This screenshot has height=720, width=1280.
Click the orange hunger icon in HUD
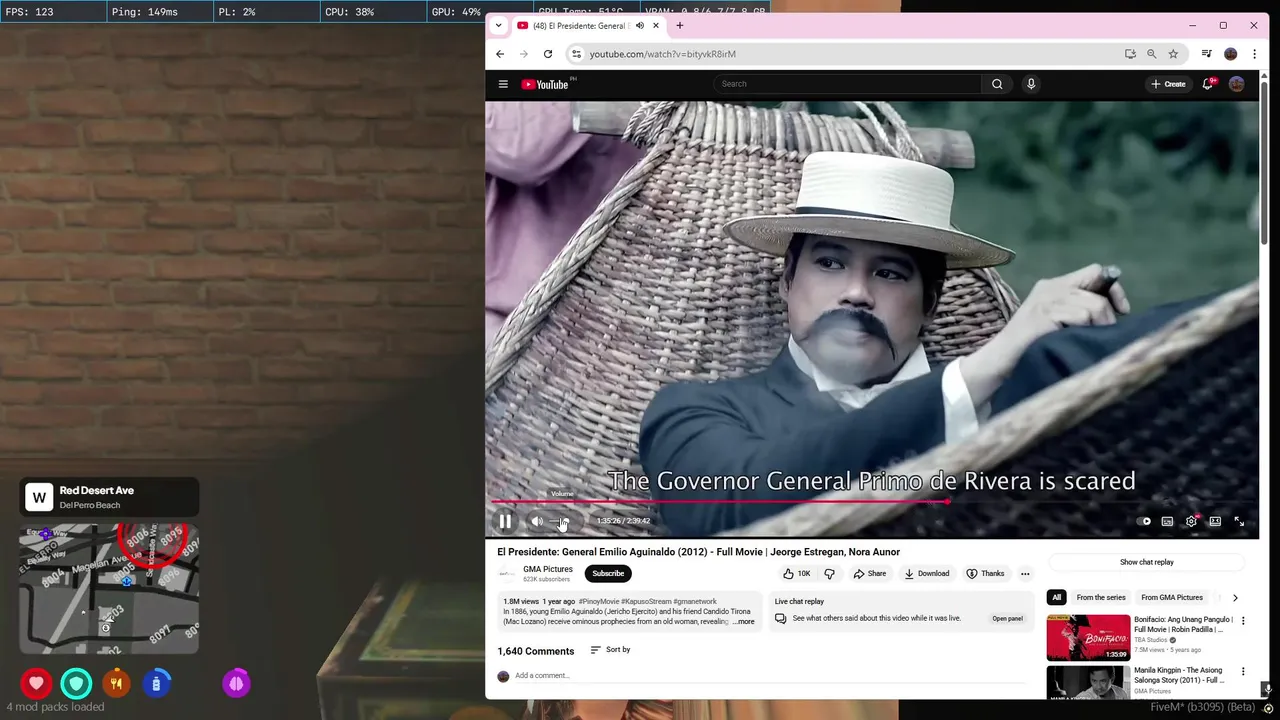pyautogui.click(x=116, y=683)
